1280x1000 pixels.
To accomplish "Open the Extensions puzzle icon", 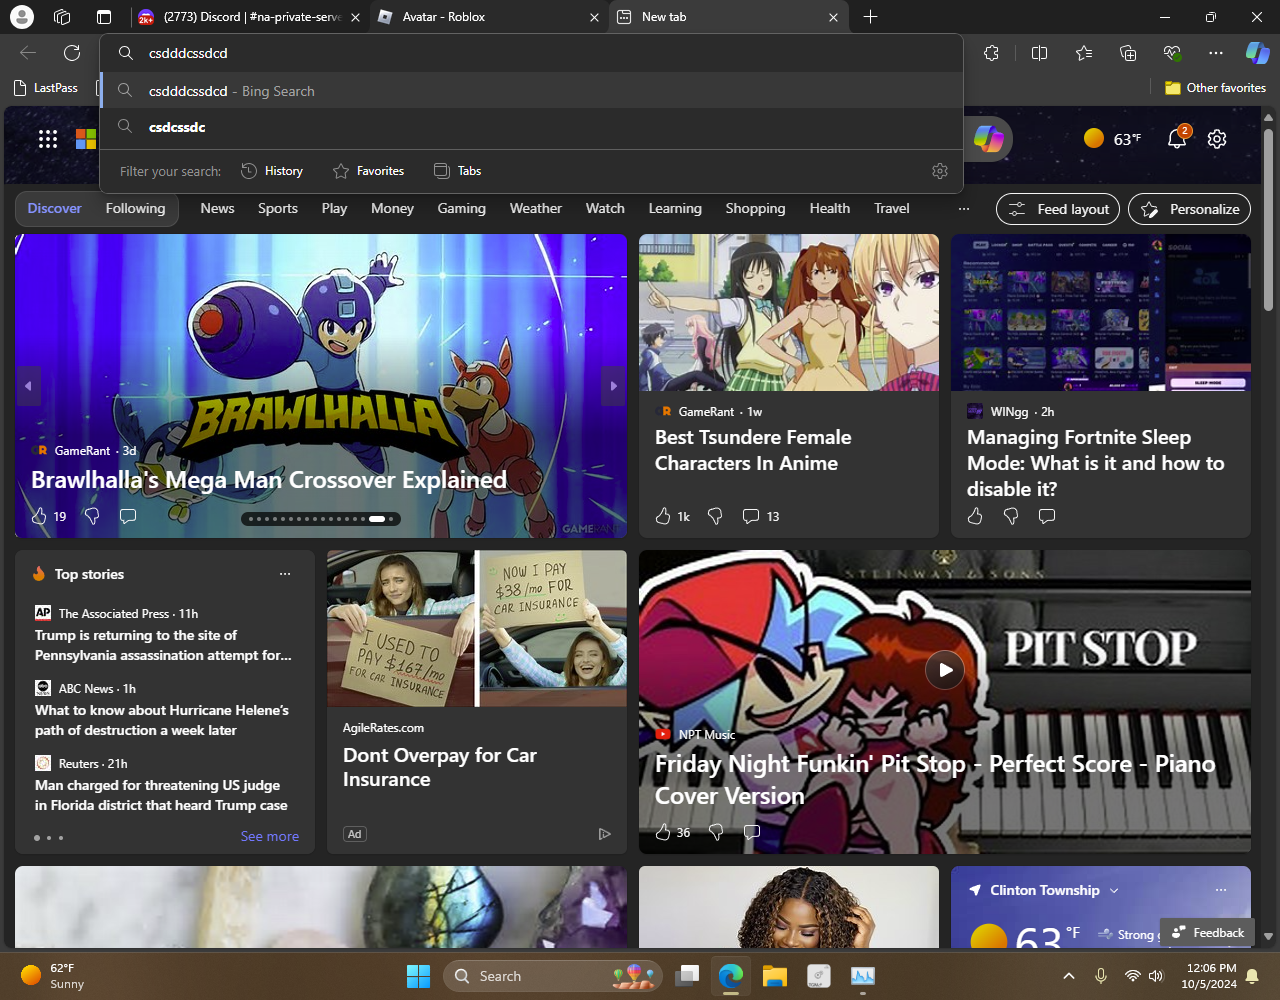I will click(991, 53).
